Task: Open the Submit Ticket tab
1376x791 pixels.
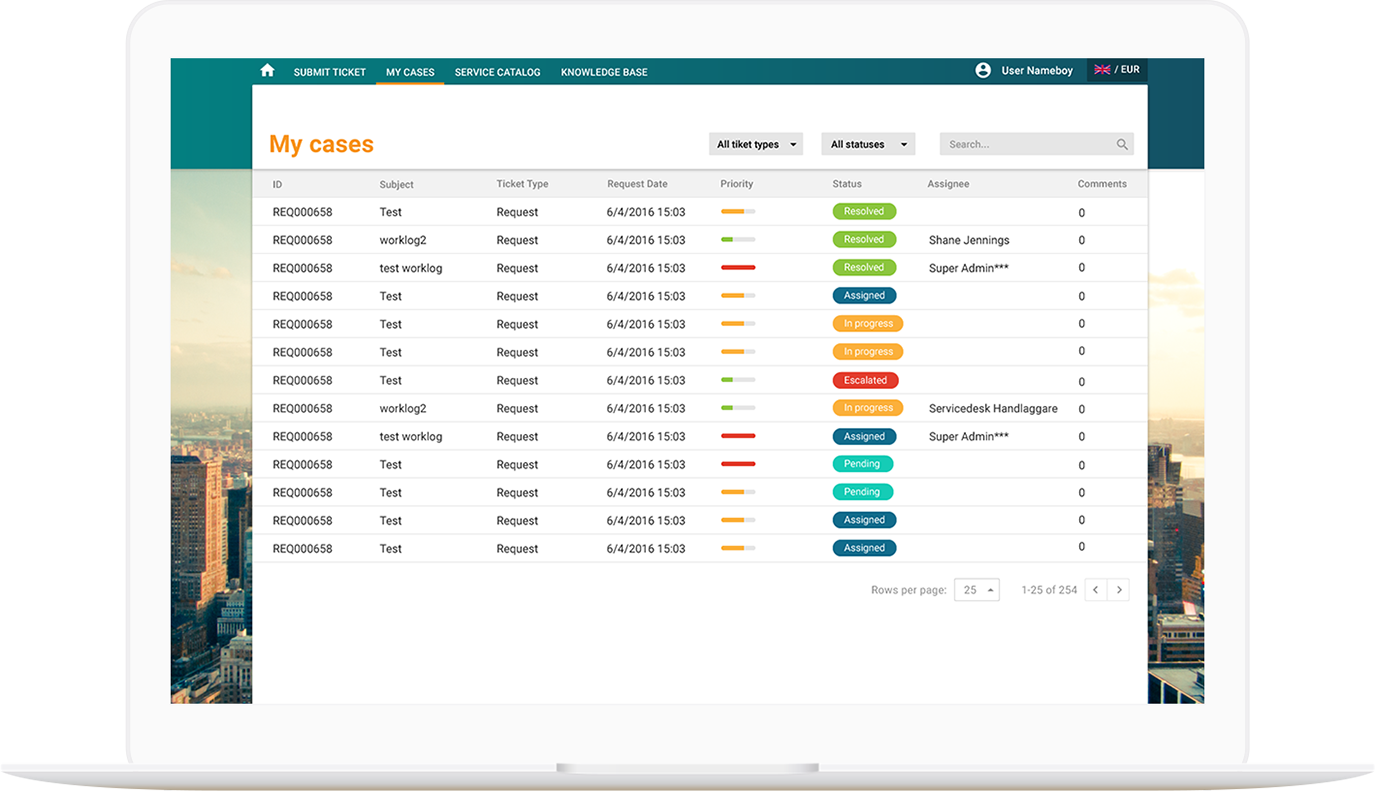Action: [x=329, y=72]
